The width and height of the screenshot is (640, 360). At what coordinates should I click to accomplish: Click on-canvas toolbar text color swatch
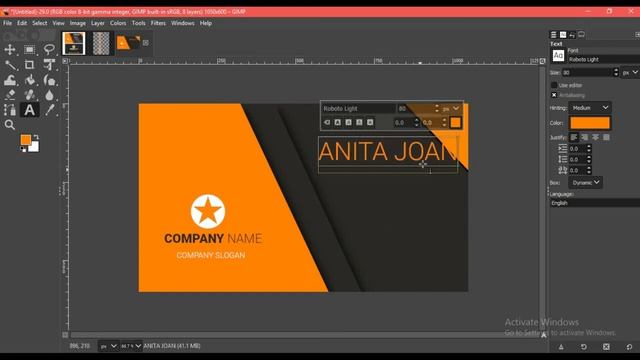click(x=456, y=122)
